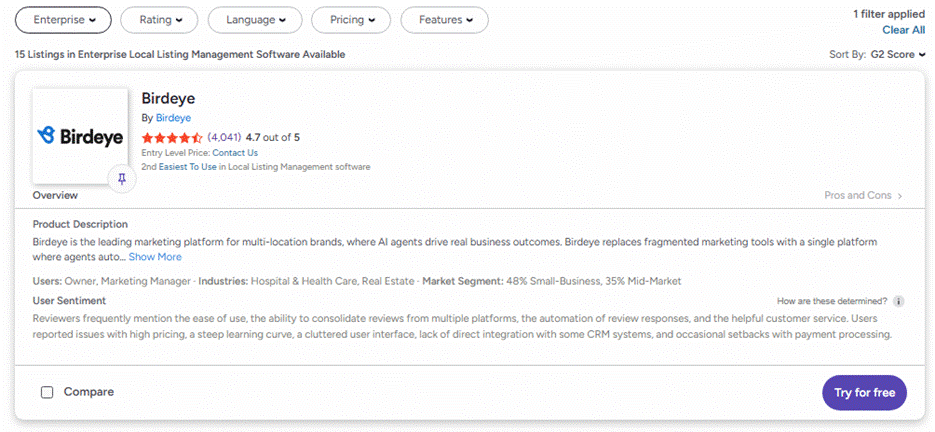Open the Enterprise filter dropdown
The height and width of the screenshot is (432, 935).
pos(63,20)
